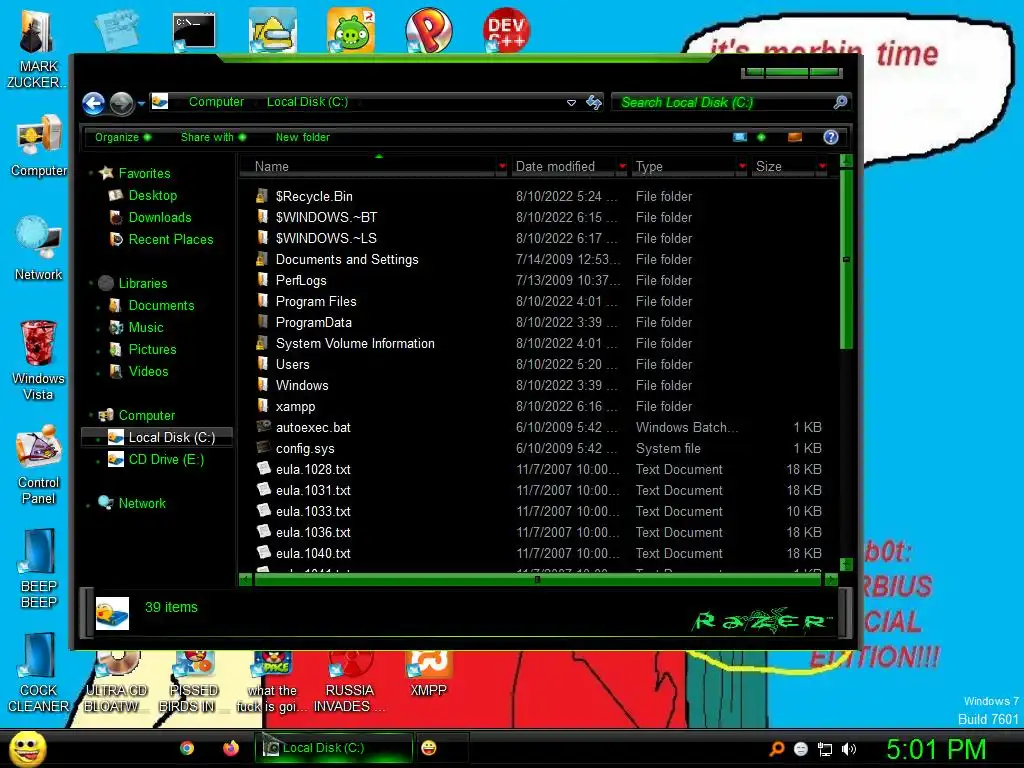Image resolution: width=1024 pixels, height=768 pixels.
Task: Select the System Volume Information folder
Action: tap(355, 343)
